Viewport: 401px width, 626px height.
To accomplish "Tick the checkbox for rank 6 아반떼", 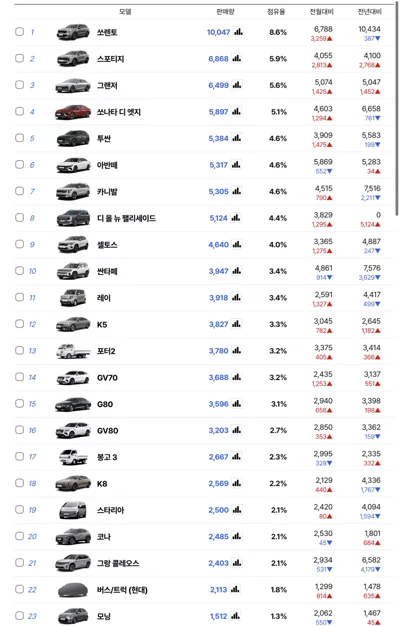I will tap(19, 164).
